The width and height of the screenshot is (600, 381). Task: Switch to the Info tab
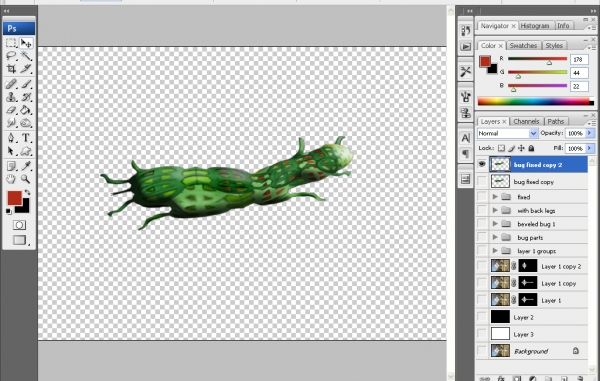(x=563, y=26)
